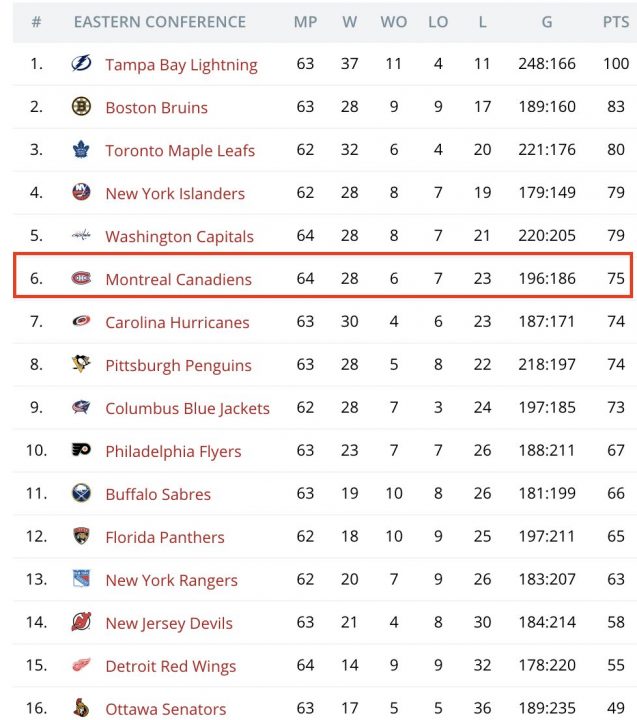The width and height of the screenshot is (637, 720).
Task: Select the New York Rangers link
Action: 171,581
